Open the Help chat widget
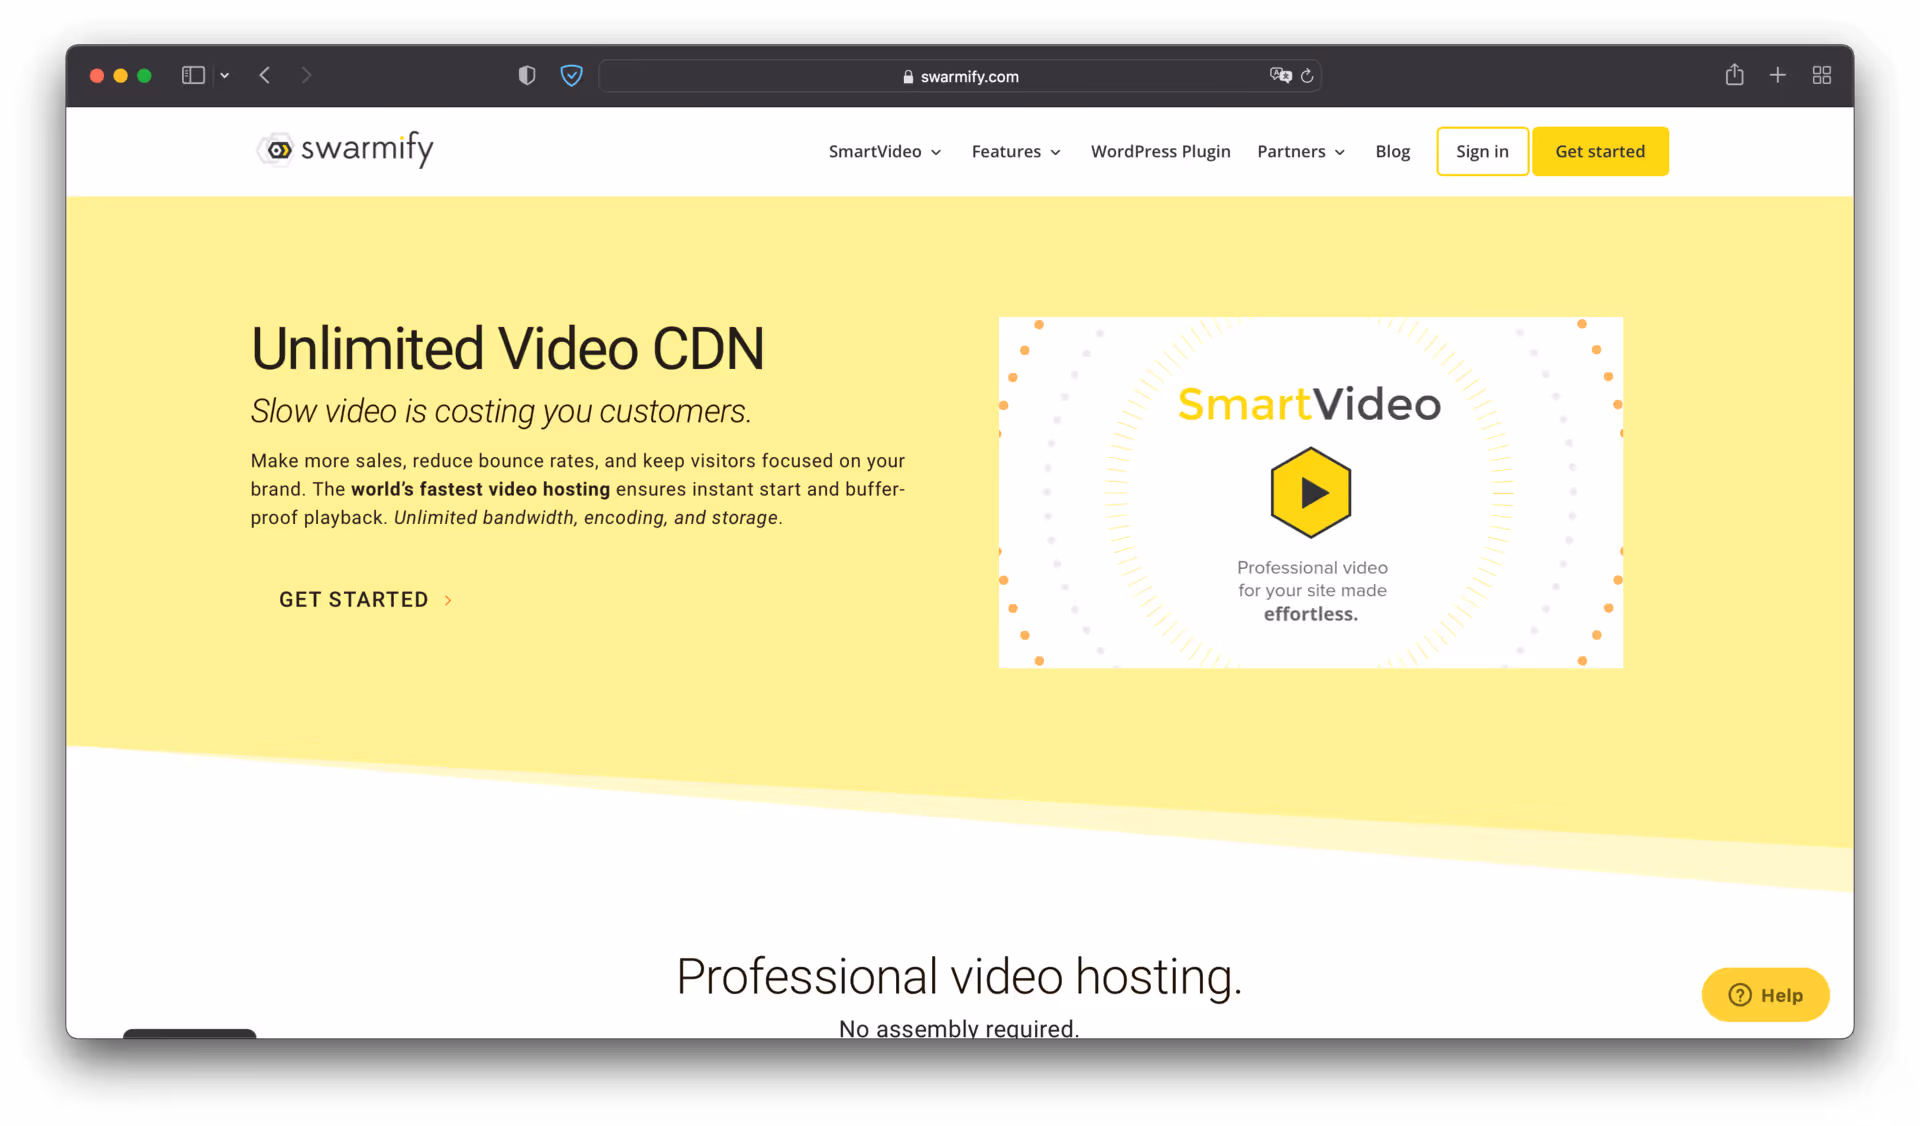The image size is (1920, 1126). point(1765,994)
